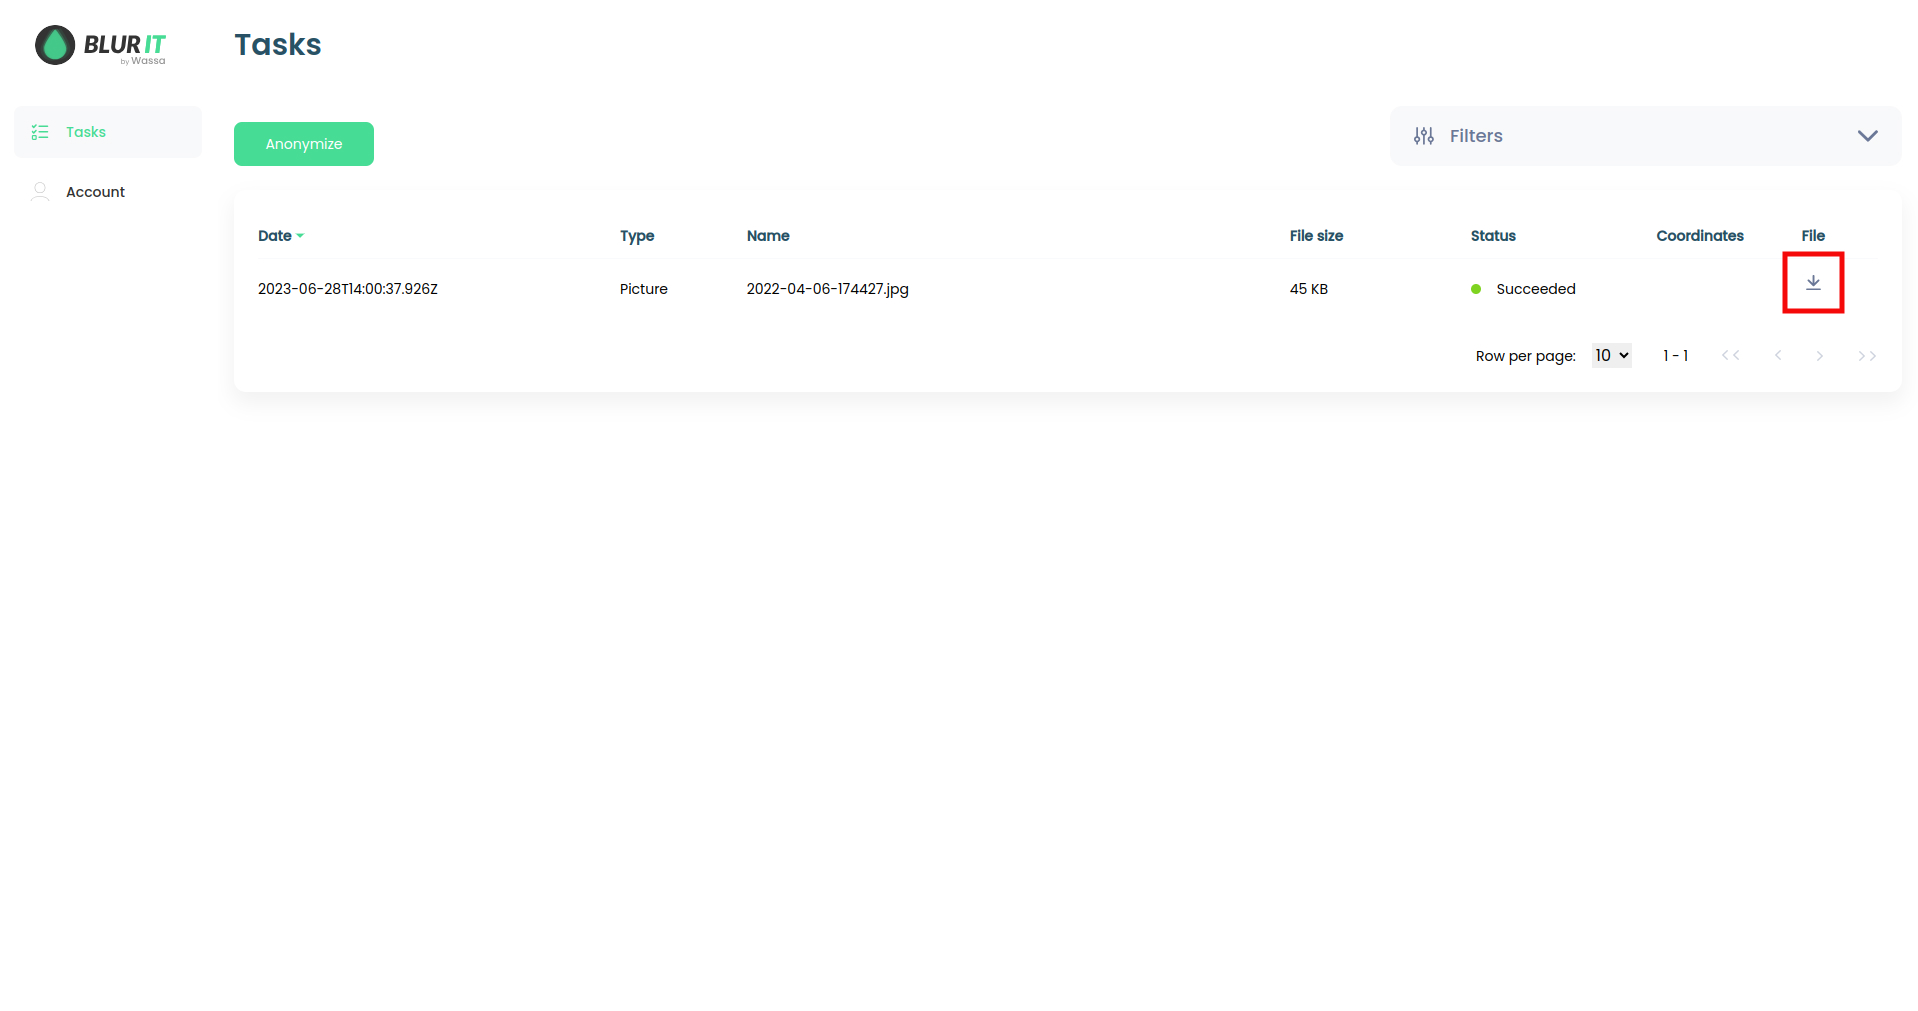Jump to last page with double-right arrows
Viewport: 1918px width, 1011px height.
[1866, 356]
